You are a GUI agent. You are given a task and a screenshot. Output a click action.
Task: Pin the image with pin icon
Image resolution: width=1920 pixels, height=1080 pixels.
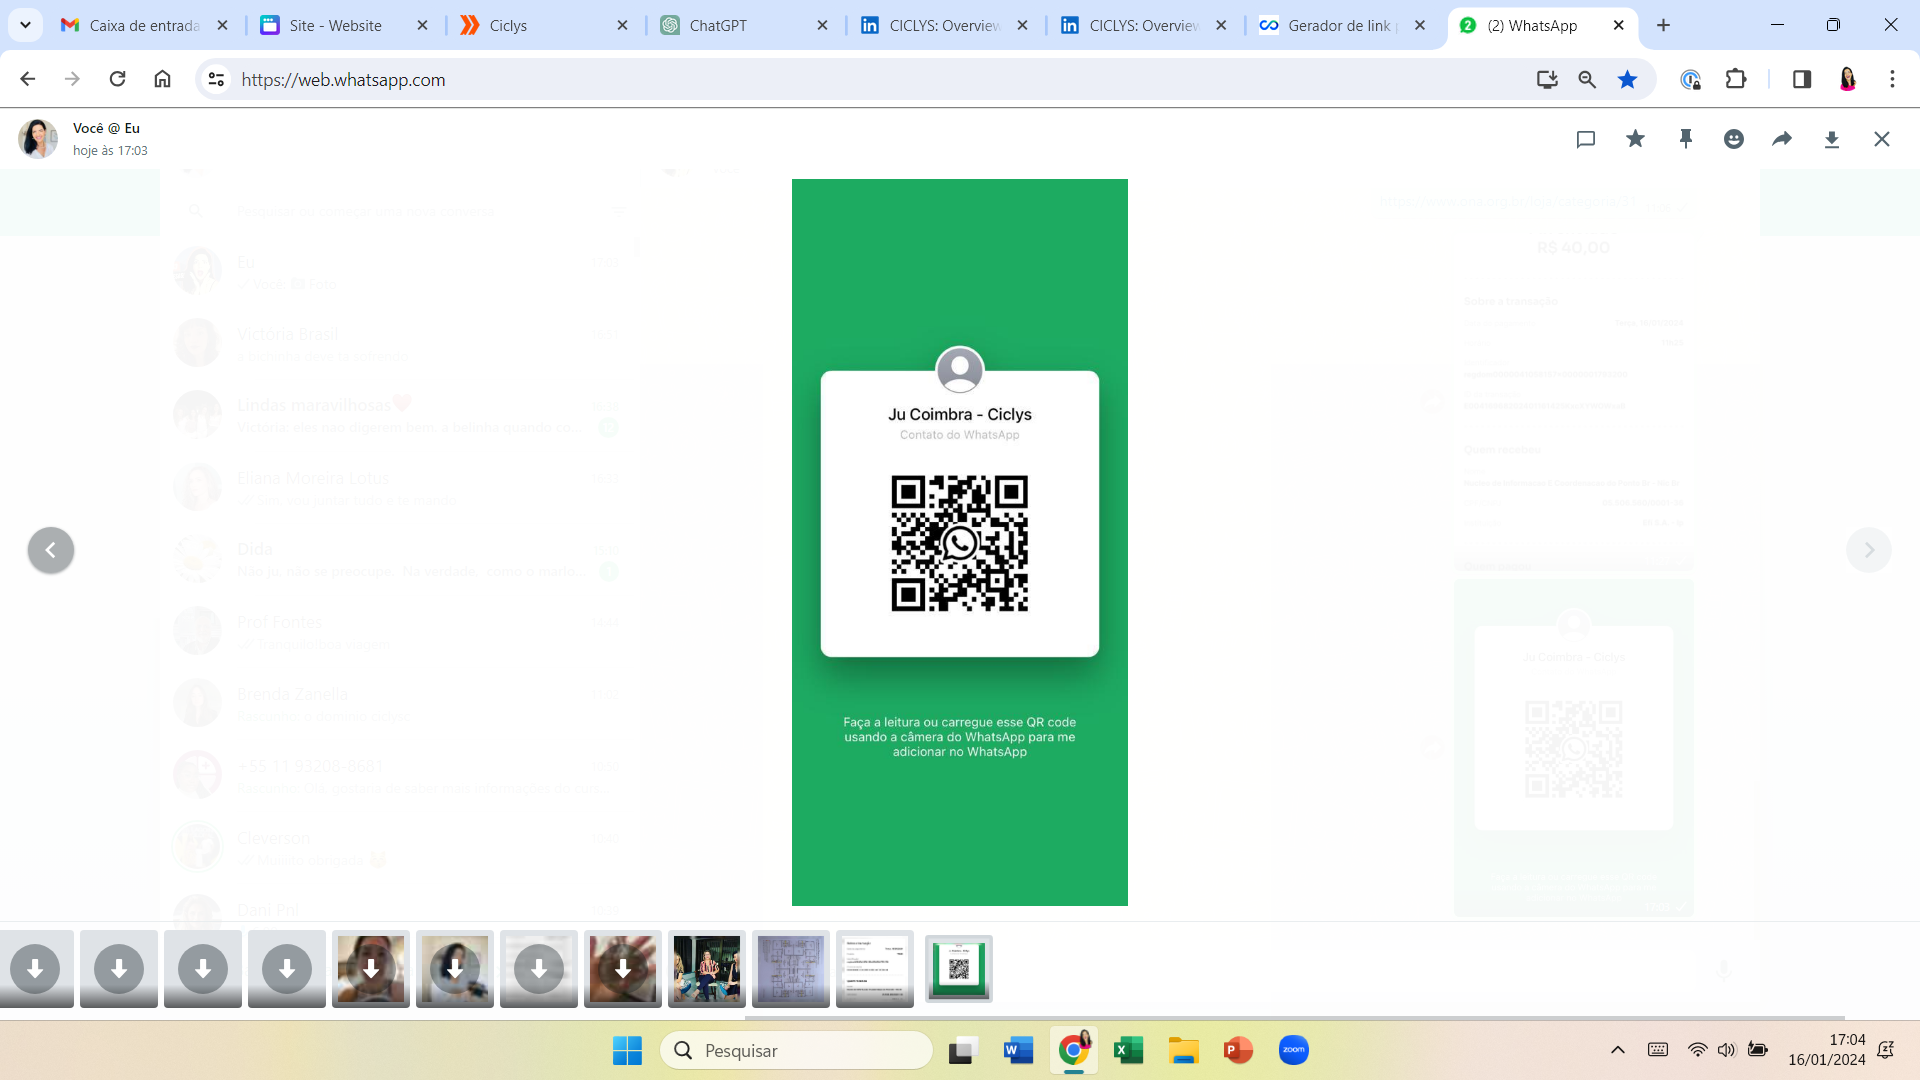[x=1685, y=139]
